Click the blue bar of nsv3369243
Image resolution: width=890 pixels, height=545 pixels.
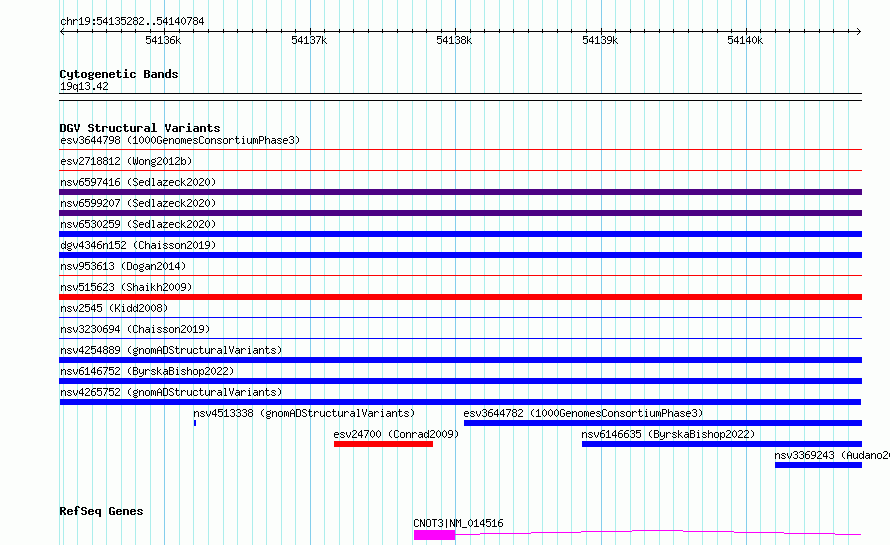[818, 465]
